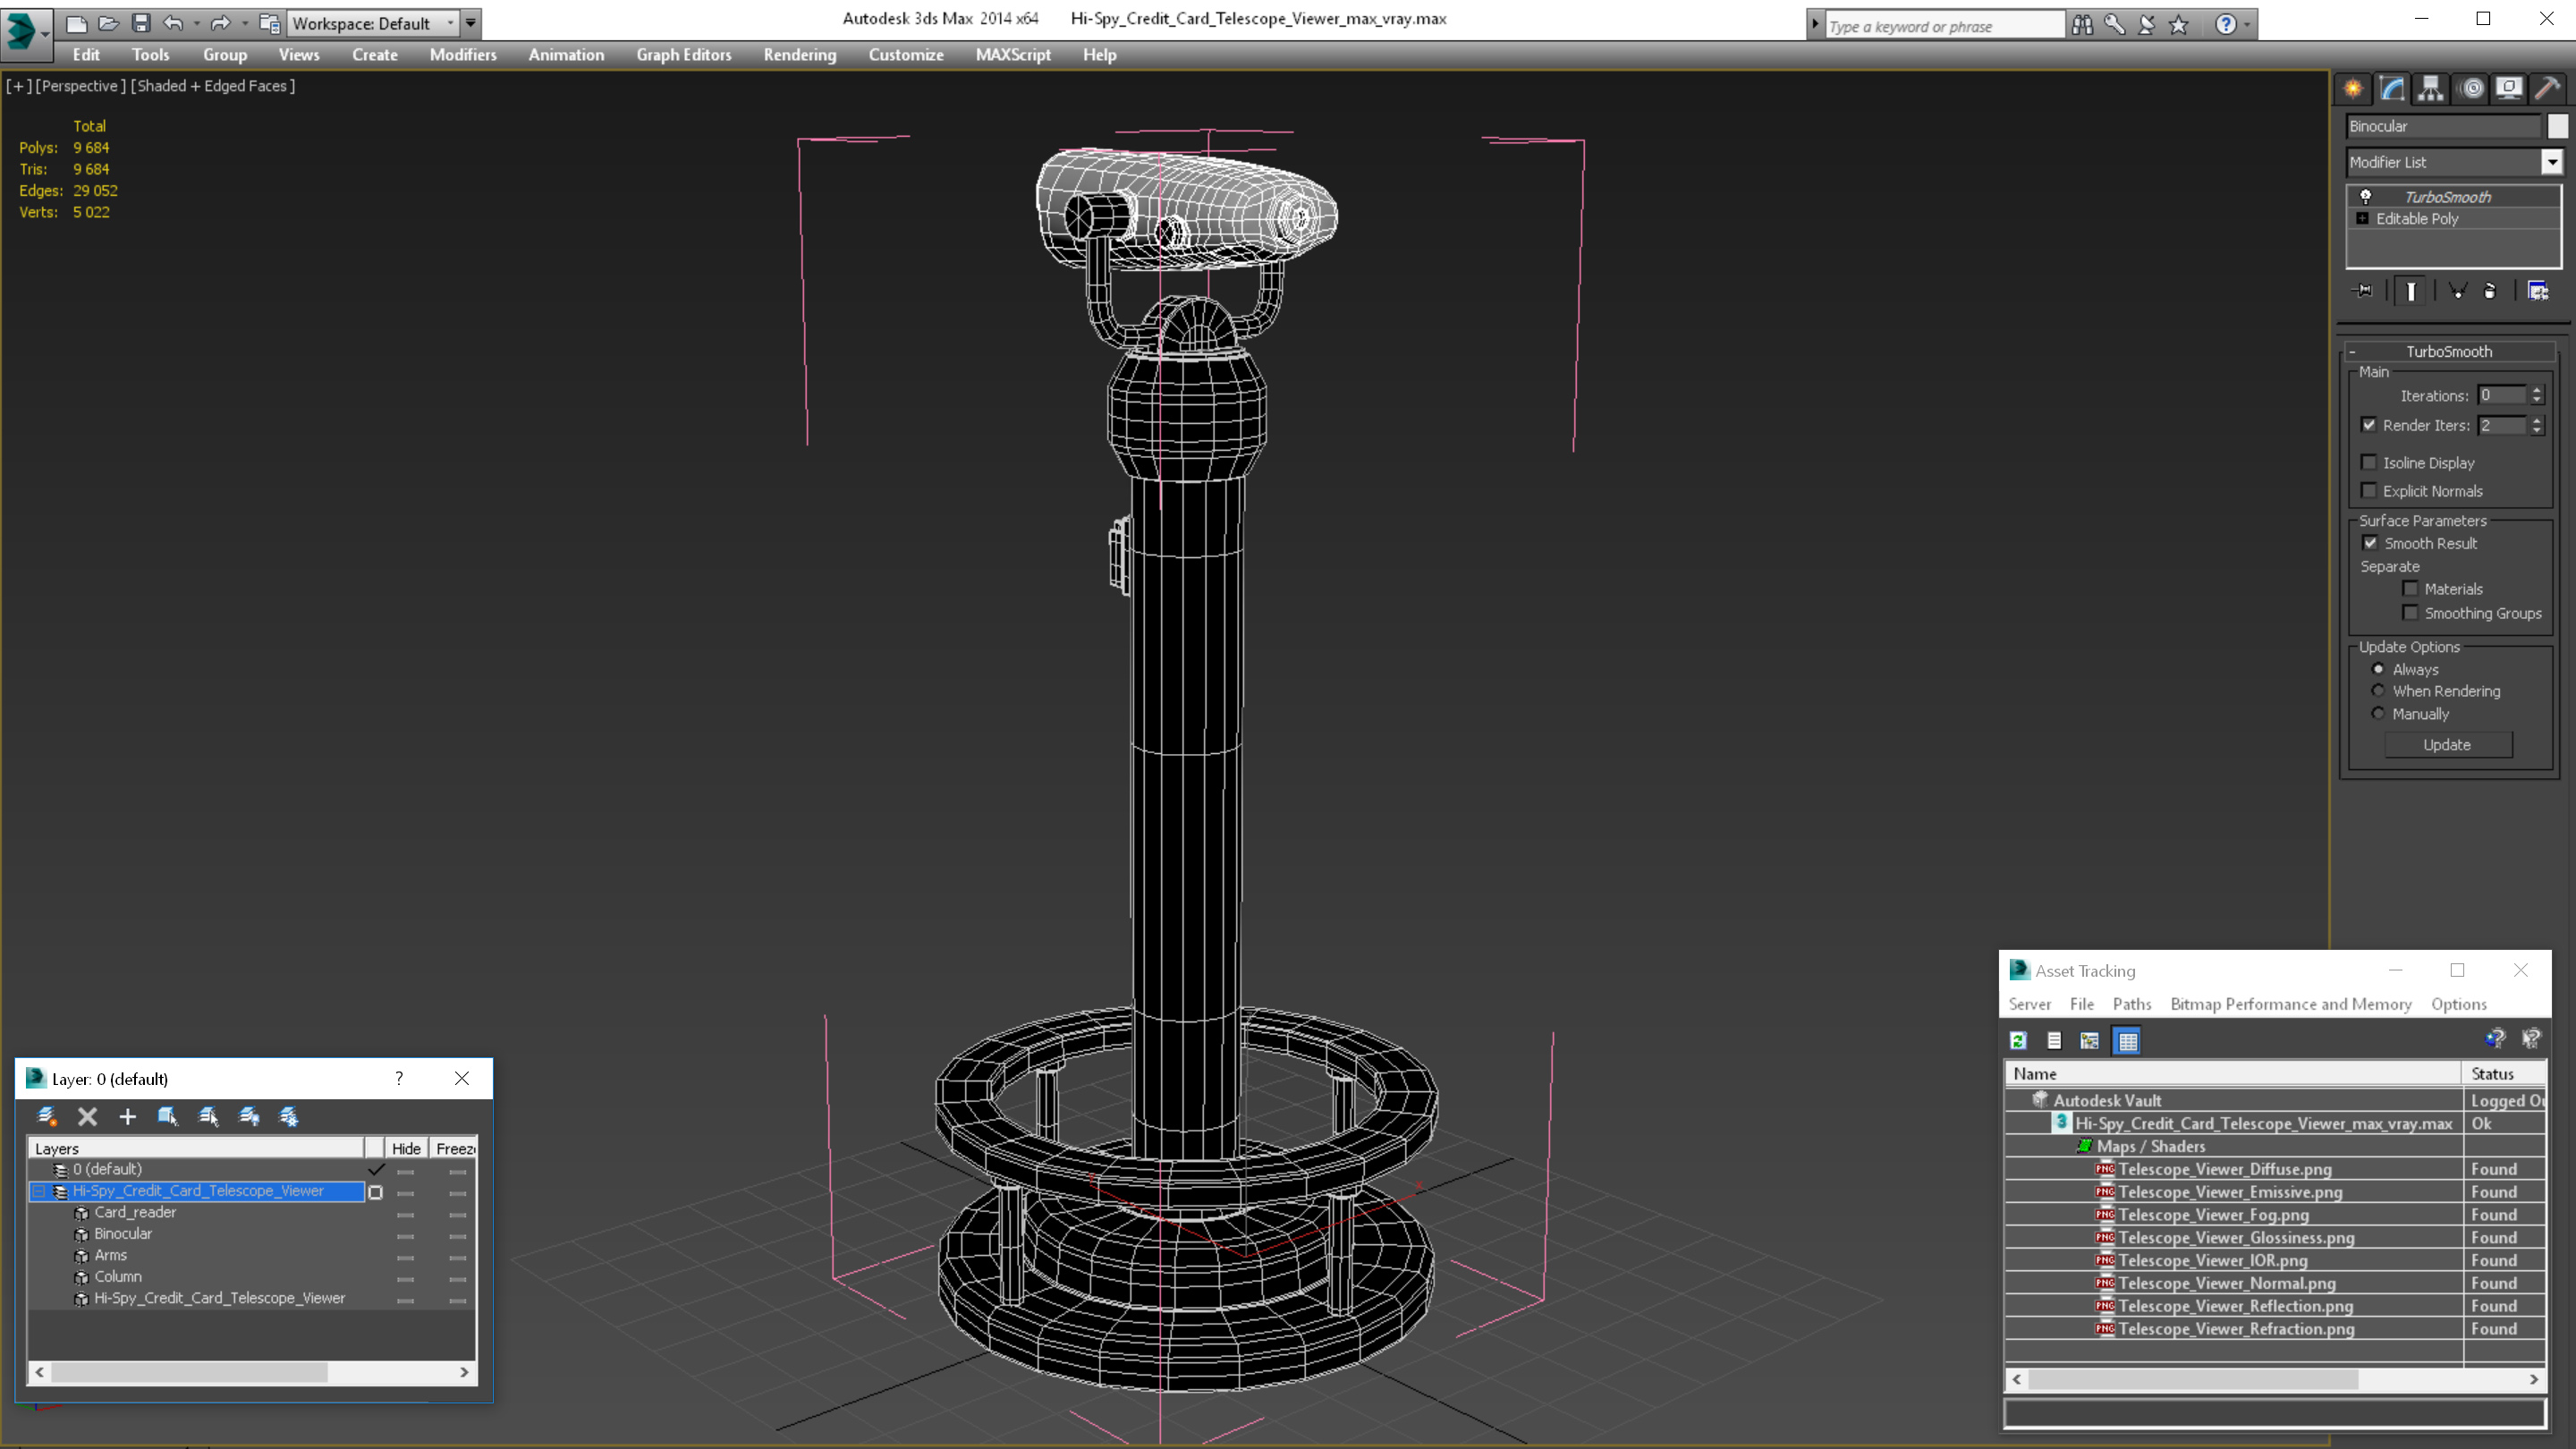Select Always radio button in Update Options
2576x1449 pixels.
tap(2377, 669)
